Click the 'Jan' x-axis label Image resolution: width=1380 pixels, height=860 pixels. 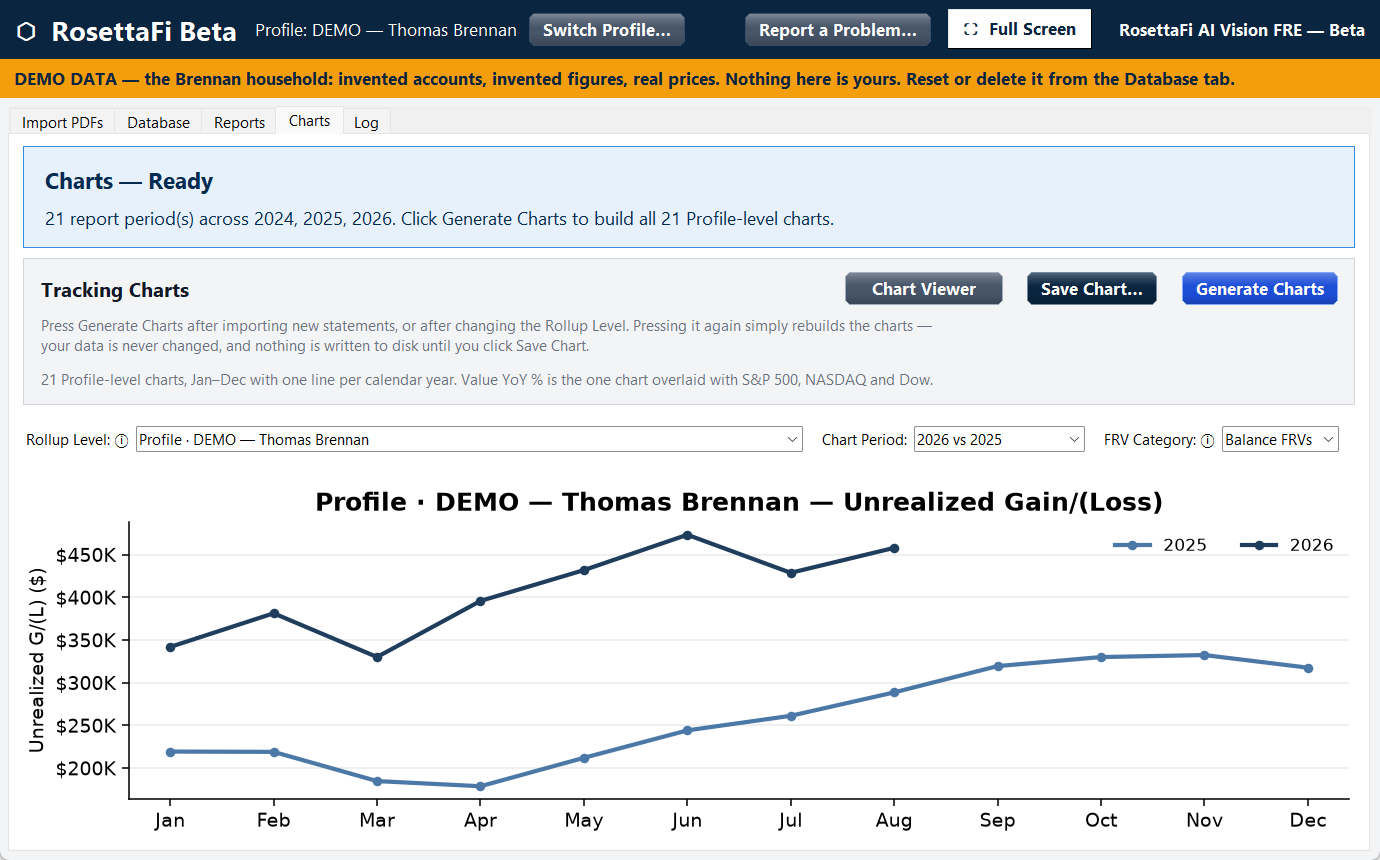[170, 821]
